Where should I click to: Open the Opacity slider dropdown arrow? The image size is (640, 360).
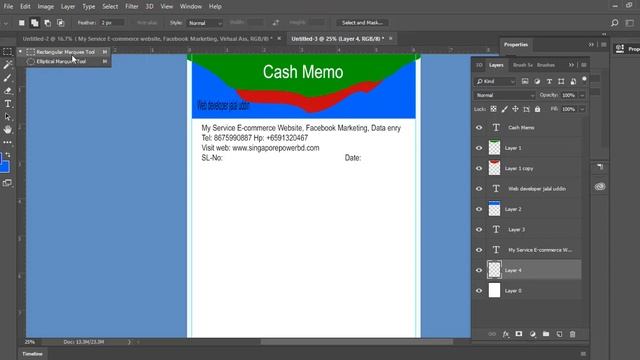[x=582, y=95]
